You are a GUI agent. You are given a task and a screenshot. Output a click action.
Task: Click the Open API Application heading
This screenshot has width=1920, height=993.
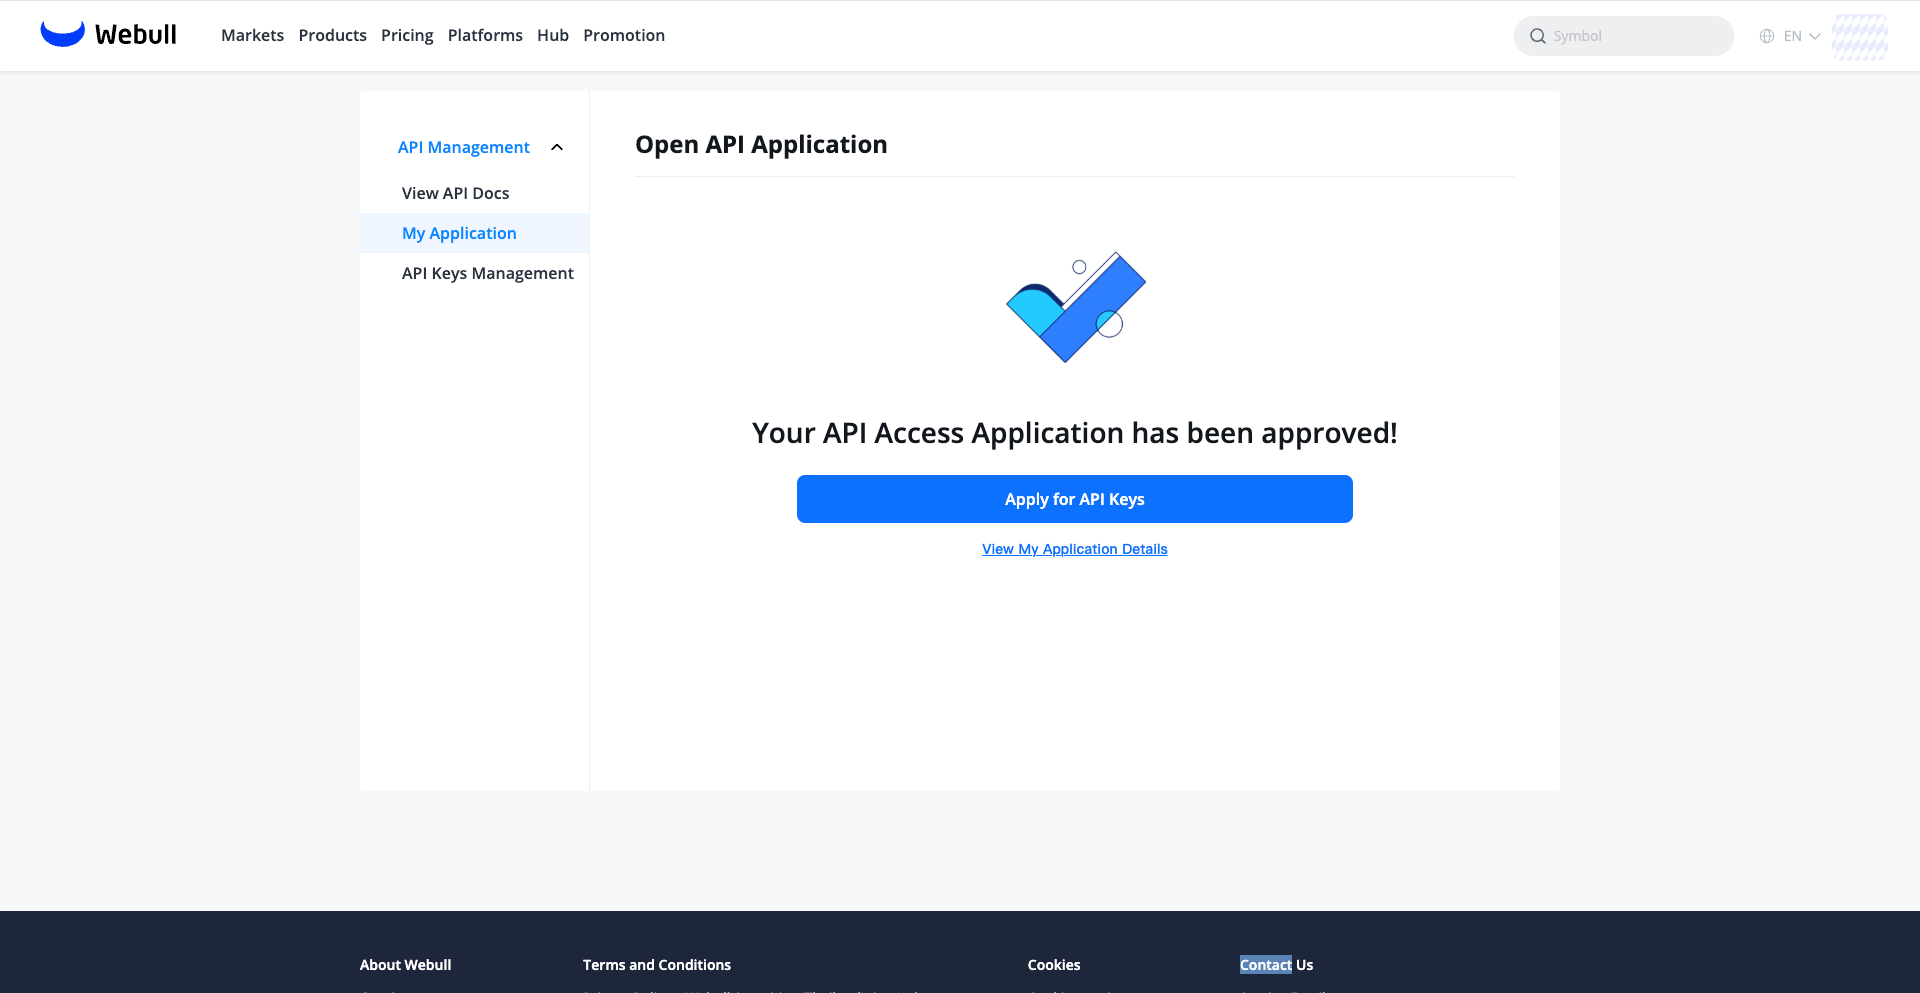(x=761, y=145)
